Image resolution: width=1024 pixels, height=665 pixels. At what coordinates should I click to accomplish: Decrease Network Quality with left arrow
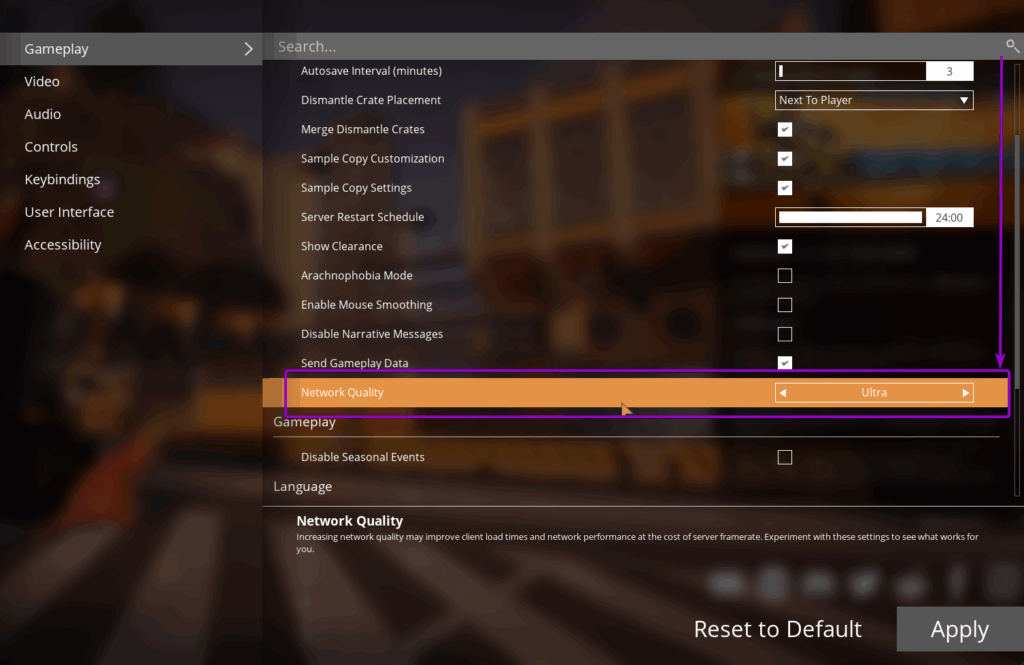[x=783, y=393]
